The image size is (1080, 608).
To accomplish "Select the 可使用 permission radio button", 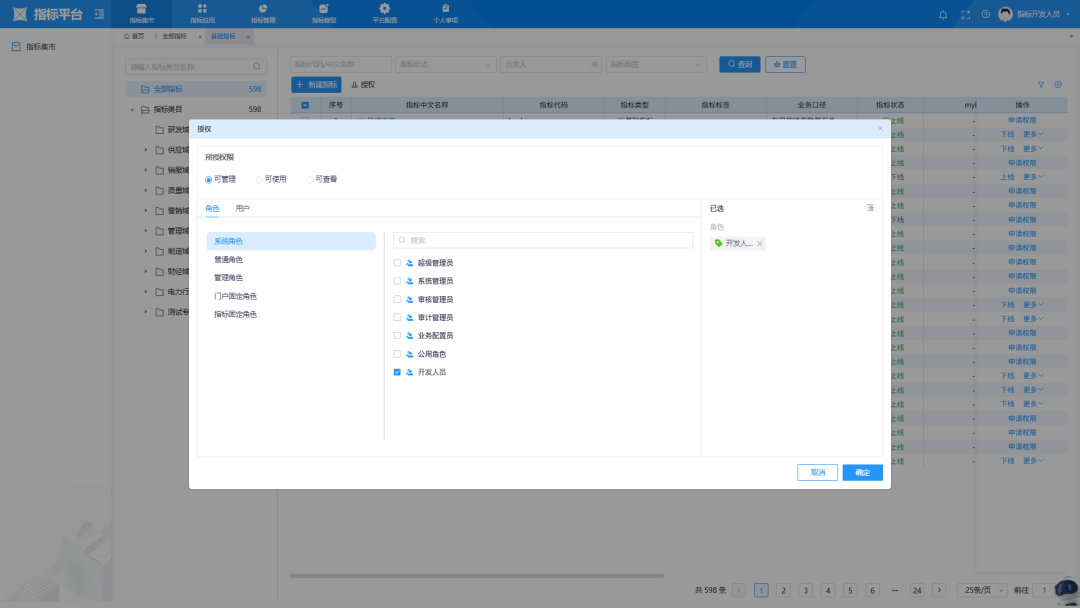I will [260, 179].
